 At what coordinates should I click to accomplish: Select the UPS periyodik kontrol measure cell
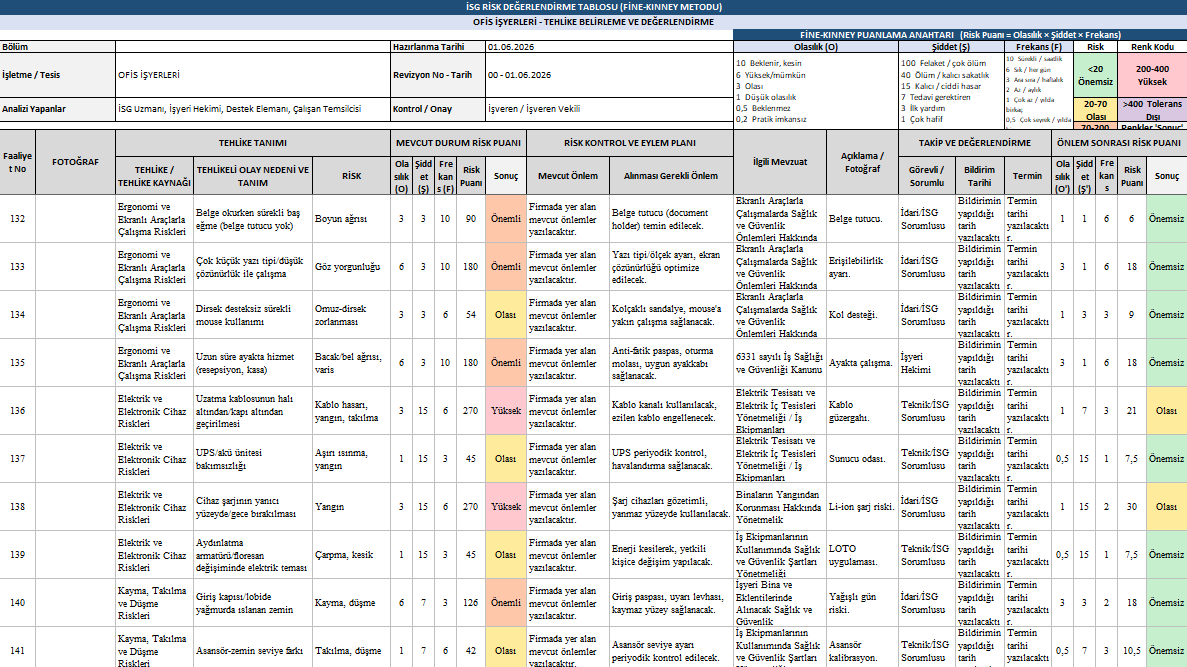tap(671, 459)
